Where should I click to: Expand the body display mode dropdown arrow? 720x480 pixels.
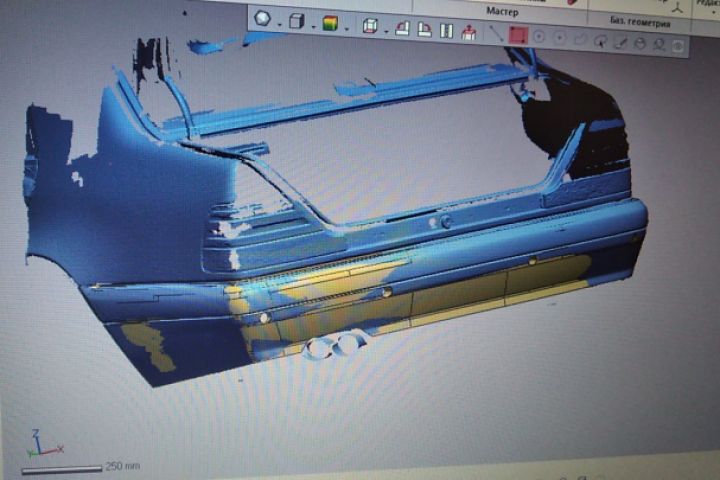point(314,28)
